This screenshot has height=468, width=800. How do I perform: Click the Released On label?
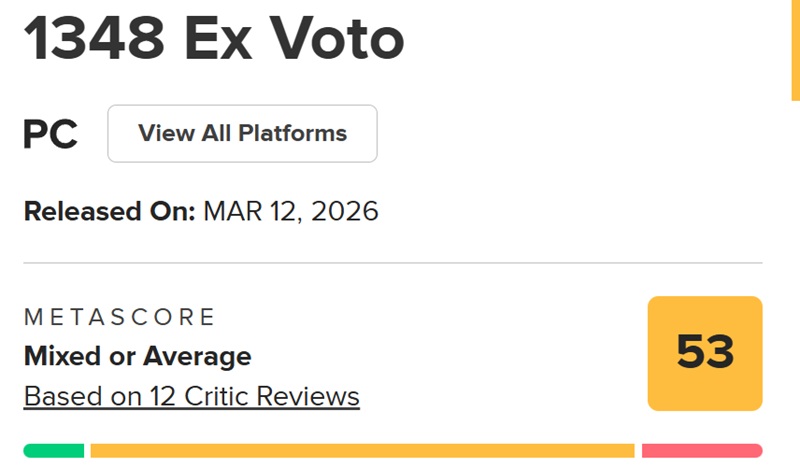[109, 212]
